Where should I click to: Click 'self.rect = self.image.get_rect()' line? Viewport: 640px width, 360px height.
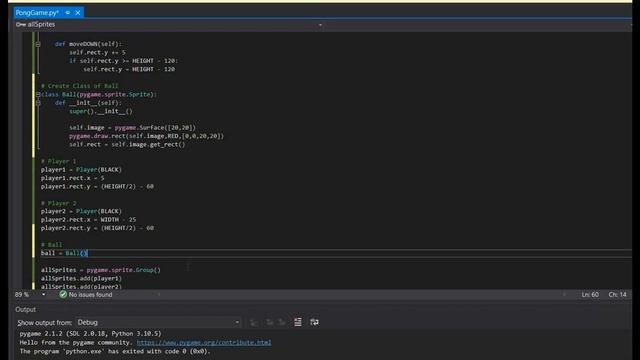point(127,144)
